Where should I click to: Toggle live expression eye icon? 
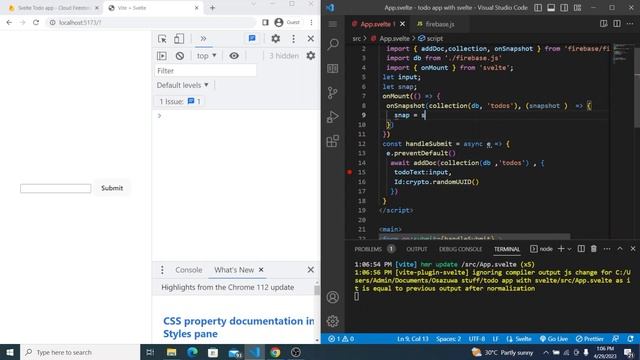pos(234,56)
